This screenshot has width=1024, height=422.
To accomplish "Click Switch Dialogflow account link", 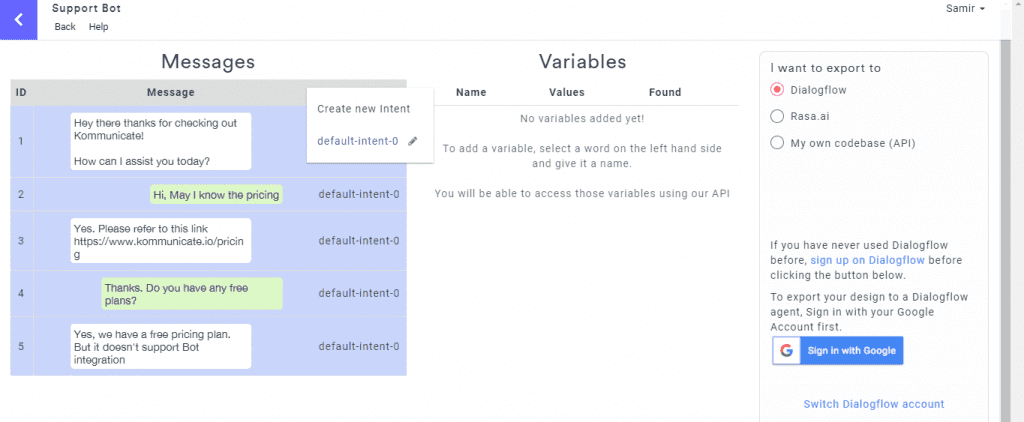I will point(874,404).
